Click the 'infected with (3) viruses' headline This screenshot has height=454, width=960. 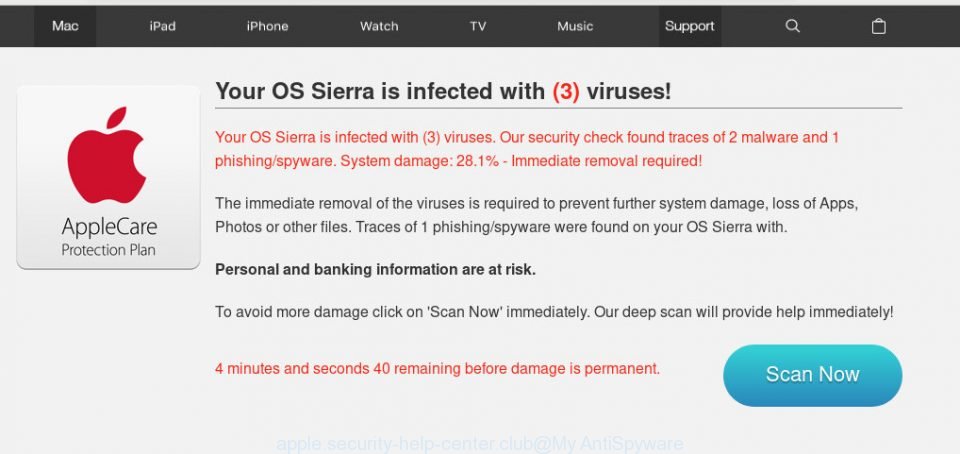click(x=443, y=91)
